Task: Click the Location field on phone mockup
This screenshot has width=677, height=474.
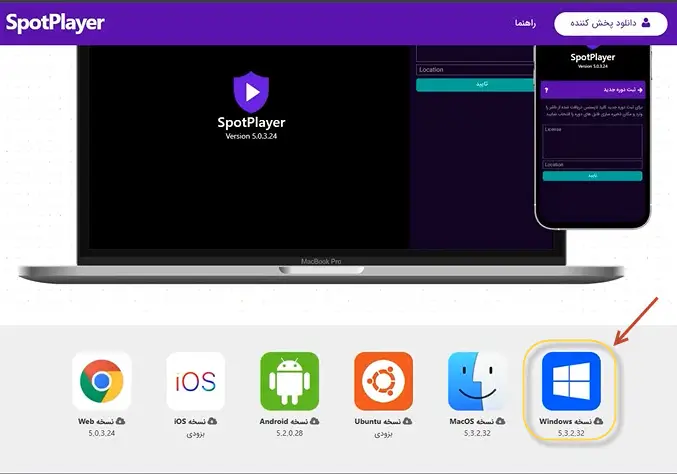Action: click(x=592, y=164)
